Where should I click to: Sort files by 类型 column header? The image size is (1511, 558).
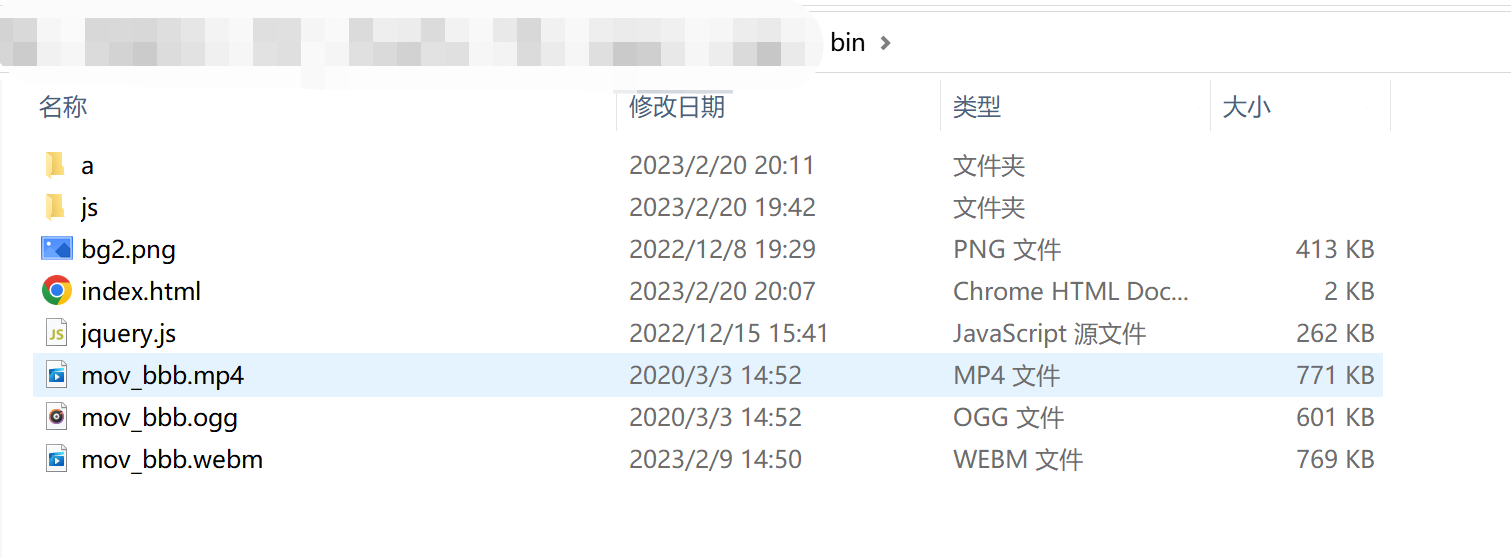pyautogui.click(x=977, y=107)
